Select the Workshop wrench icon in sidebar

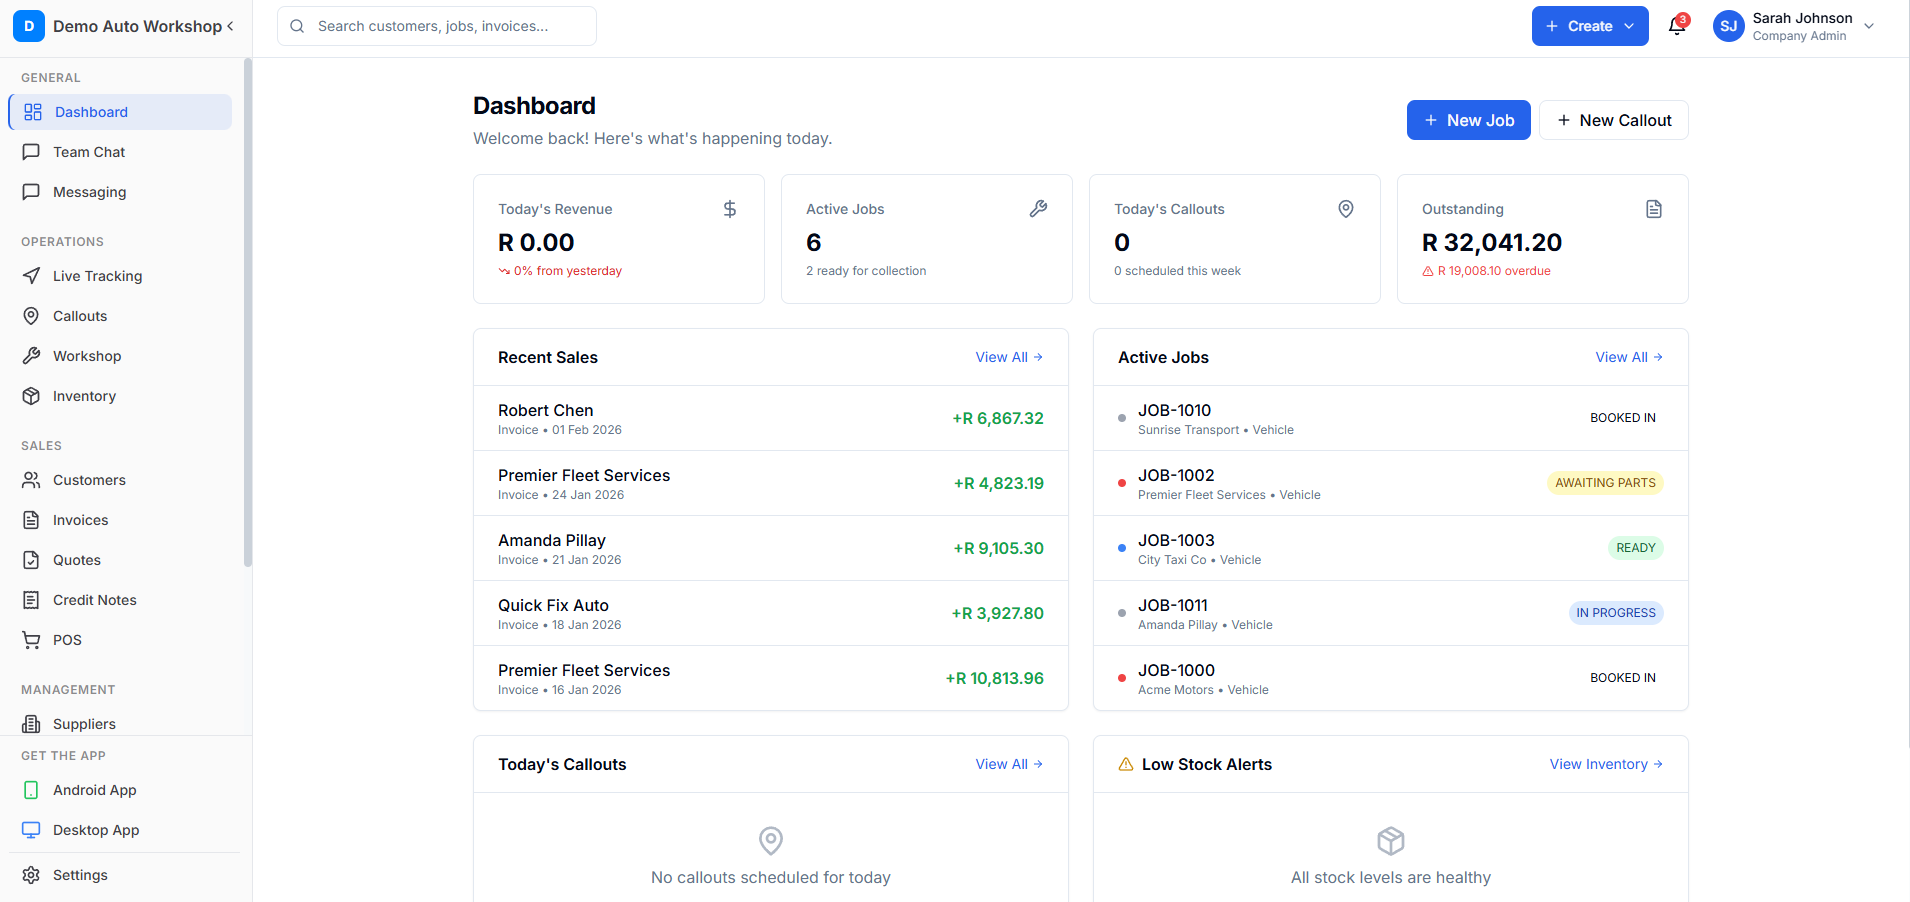coord(32,355)
